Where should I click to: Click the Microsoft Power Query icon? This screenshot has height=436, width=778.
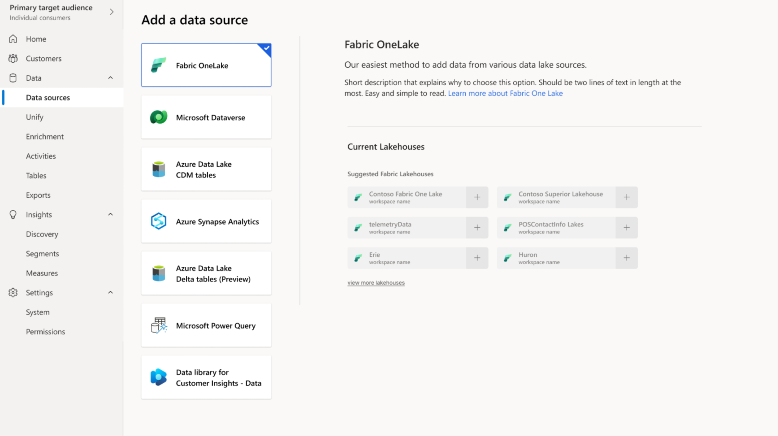[158, 325]
